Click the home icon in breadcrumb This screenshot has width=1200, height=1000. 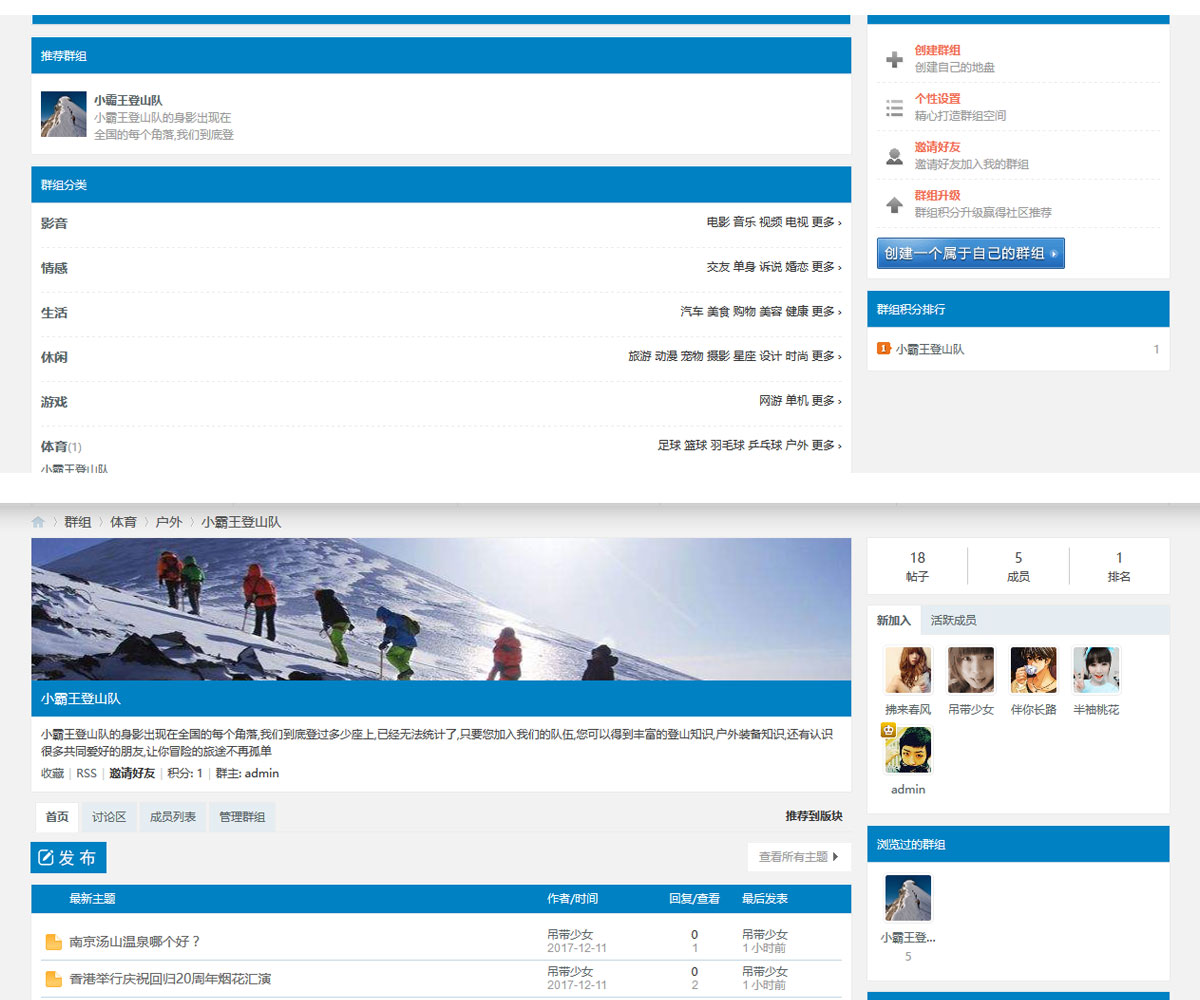point(38,522)
